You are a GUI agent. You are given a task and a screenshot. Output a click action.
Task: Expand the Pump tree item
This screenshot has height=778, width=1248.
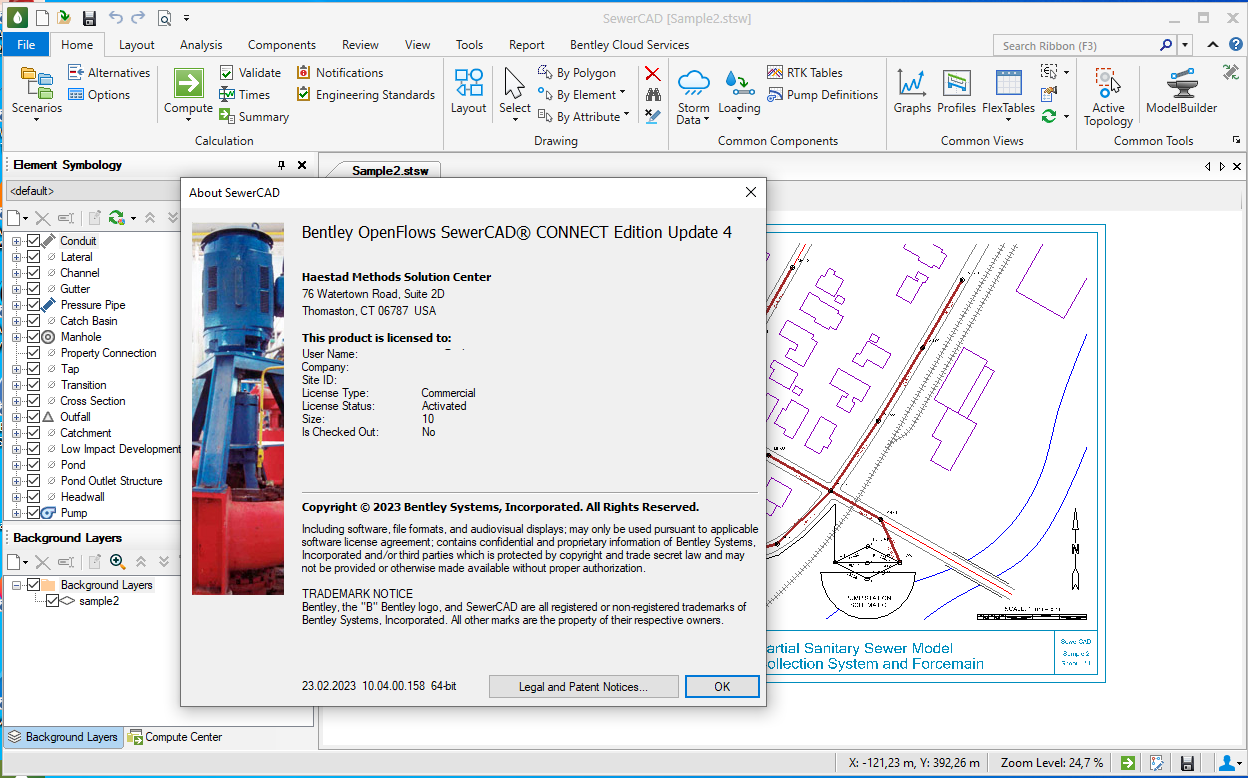click(x=16, y=512)
